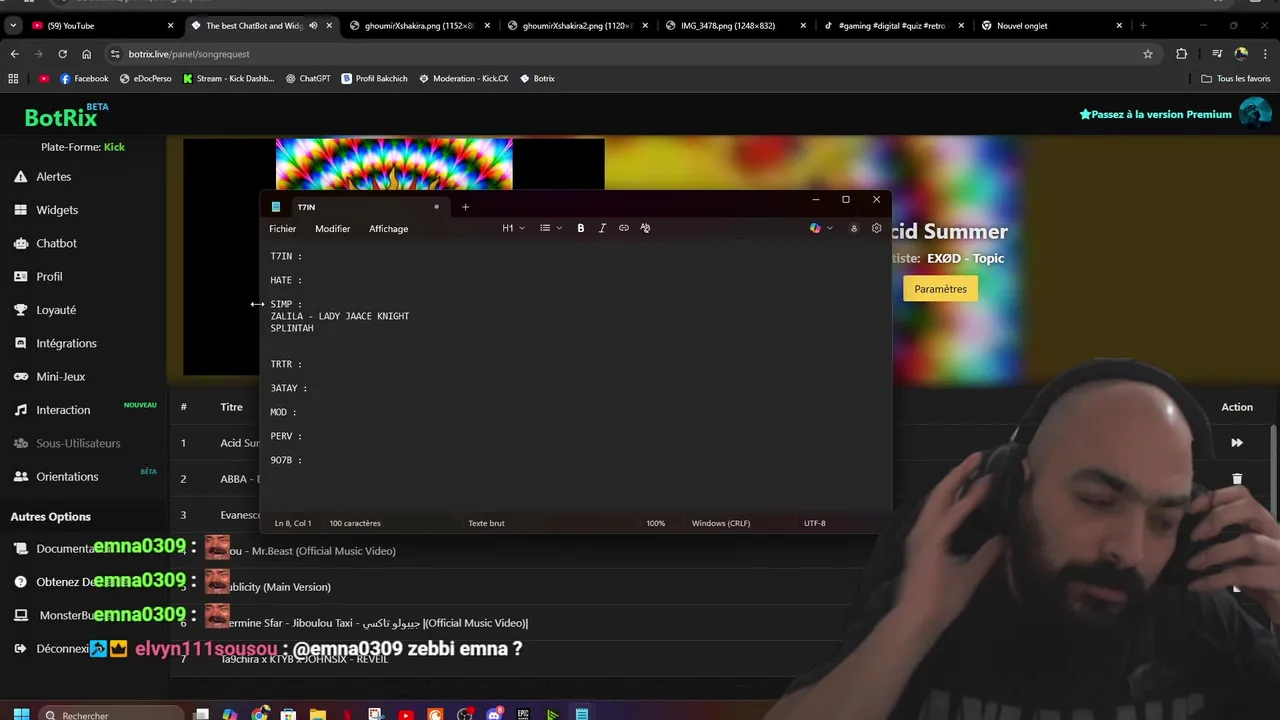This screenshot has height=720, width=1280.
Task: Open Windows Start menu
Action: point(21,714)
